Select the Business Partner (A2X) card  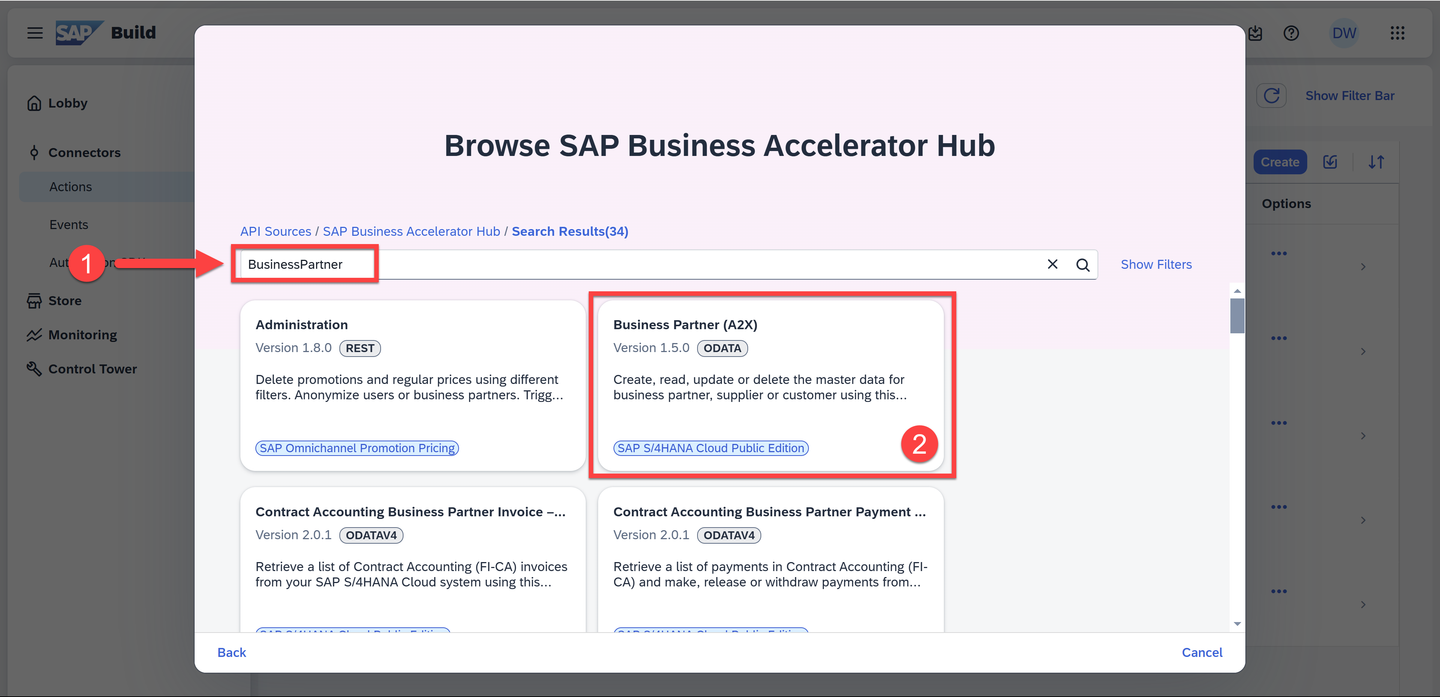pos(771,386)
